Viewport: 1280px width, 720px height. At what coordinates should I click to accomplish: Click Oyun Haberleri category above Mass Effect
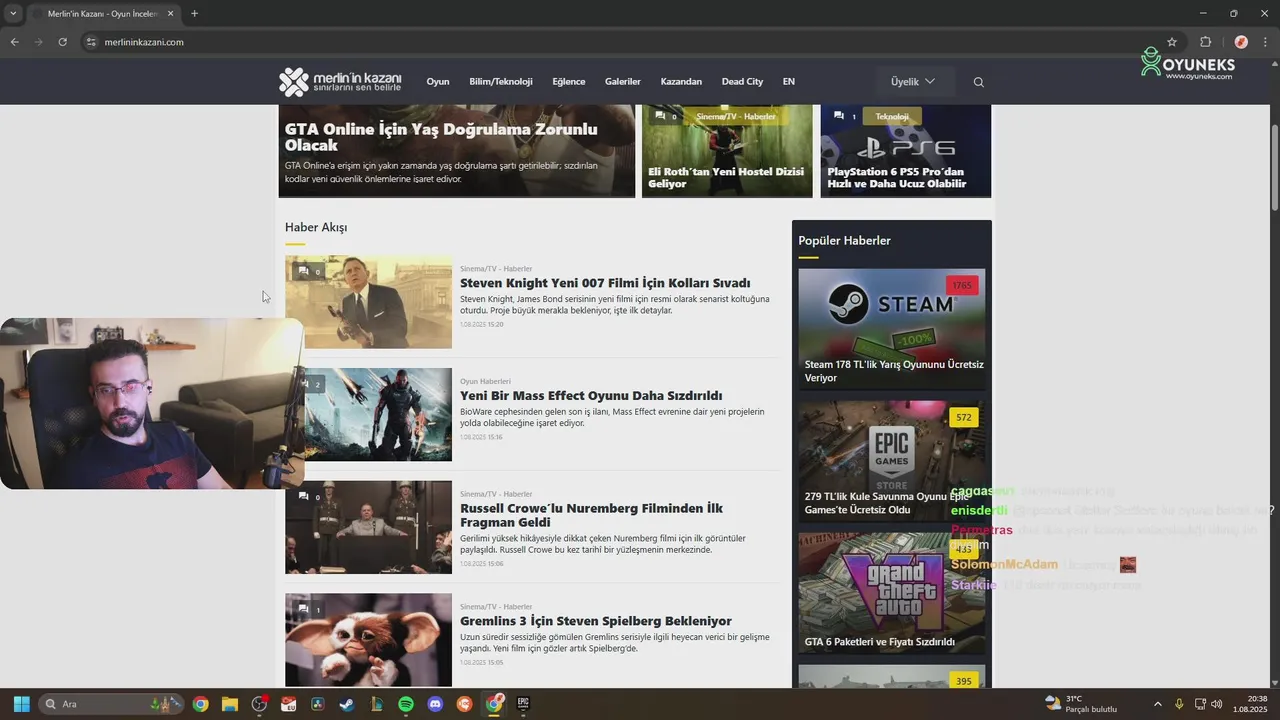click(x=485, y=381)
